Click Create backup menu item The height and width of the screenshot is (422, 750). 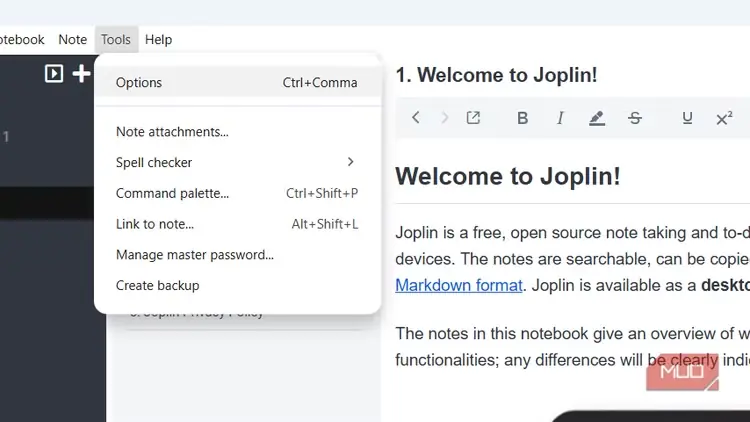237,285
